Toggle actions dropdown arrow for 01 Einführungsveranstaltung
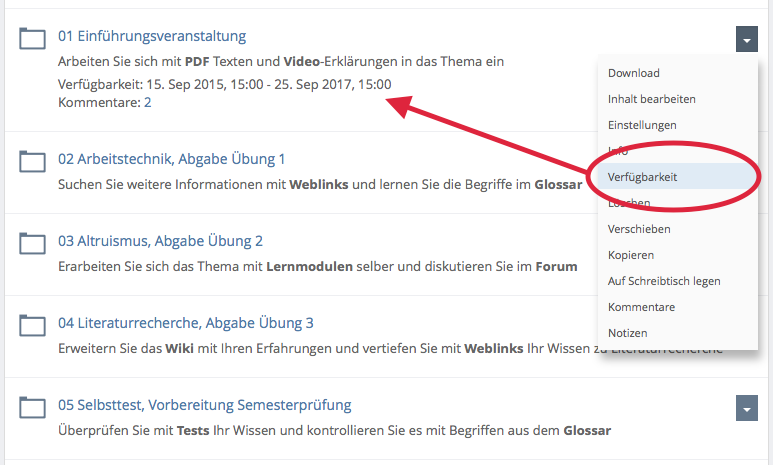 tap(746, 39)
